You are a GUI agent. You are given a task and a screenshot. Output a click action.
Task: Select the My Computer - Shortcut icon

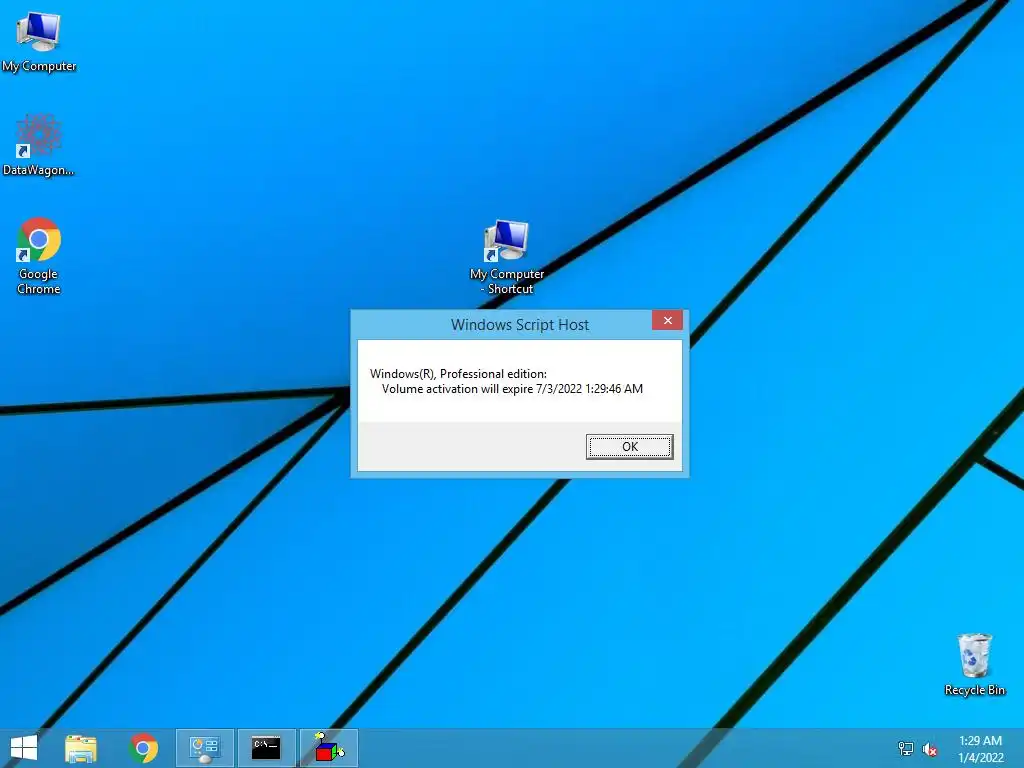tap(507, 257)
